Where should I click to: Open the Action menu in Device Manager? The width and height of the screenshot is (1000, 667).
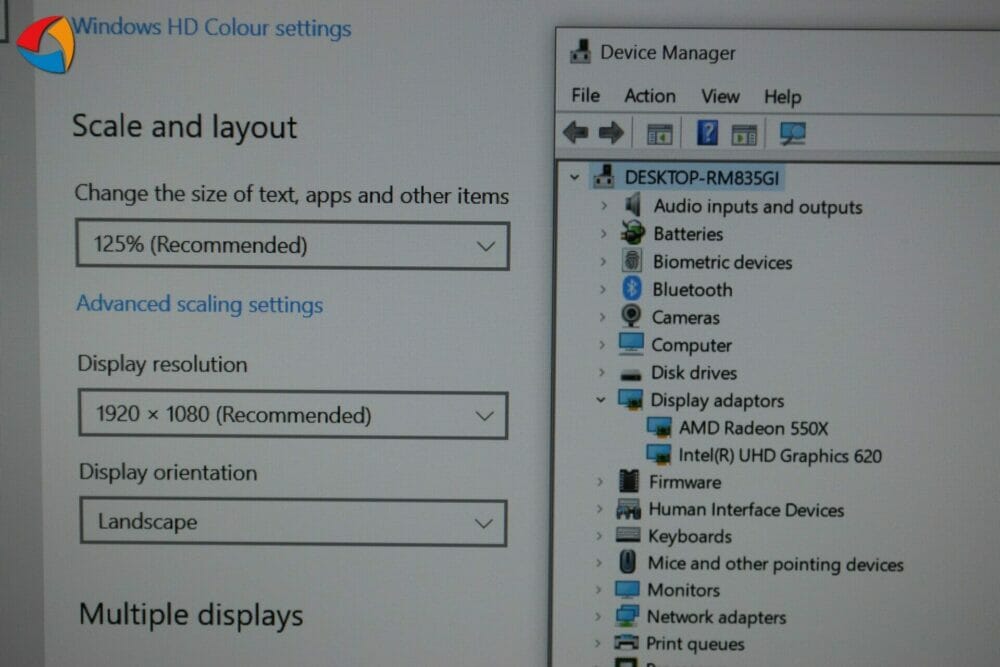649,96
